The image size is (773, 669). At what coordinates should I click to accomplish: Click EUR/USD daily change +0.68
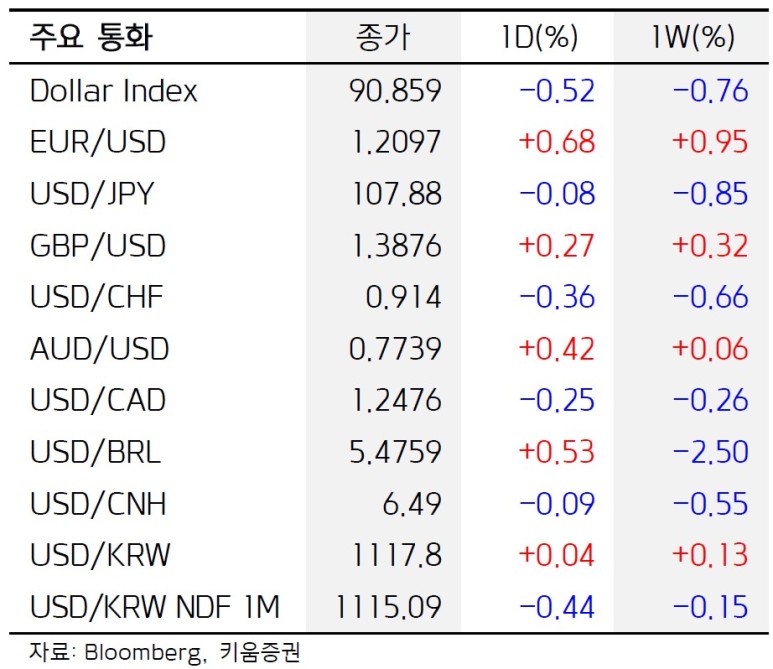pos(556,142)
